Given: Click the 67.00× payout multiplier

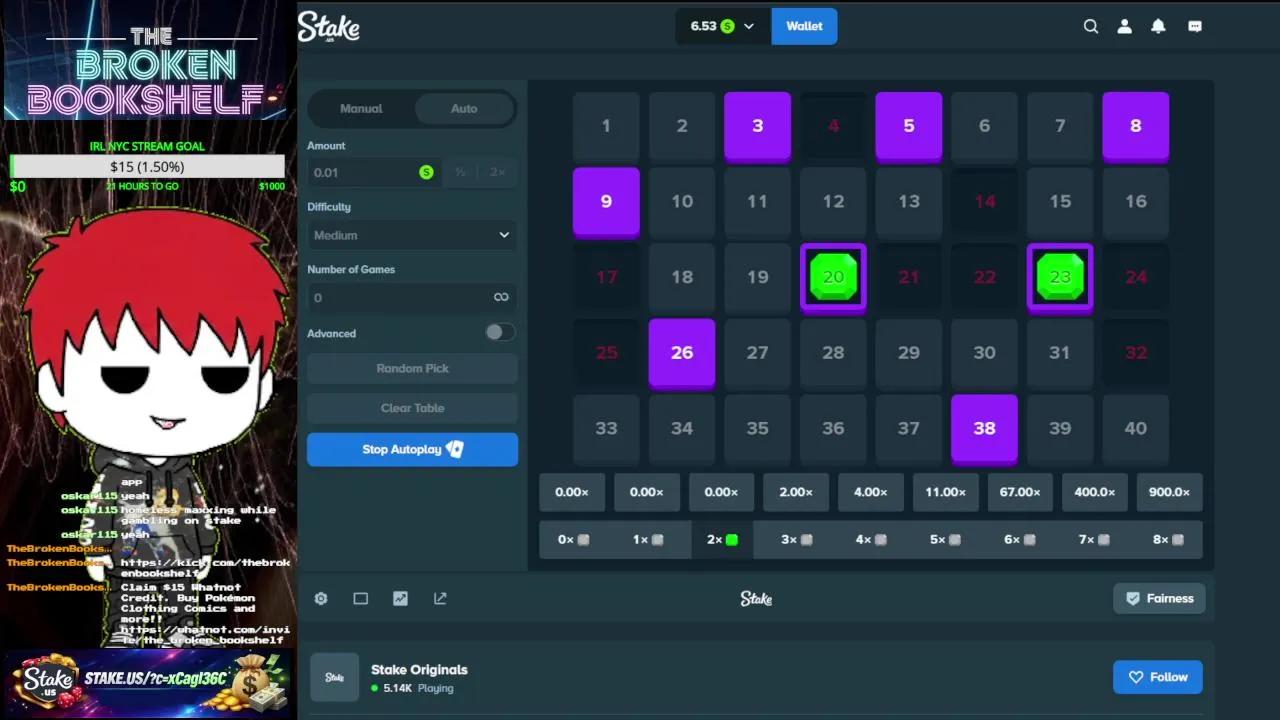Looking at the screenshot, I should point(1020,492).
